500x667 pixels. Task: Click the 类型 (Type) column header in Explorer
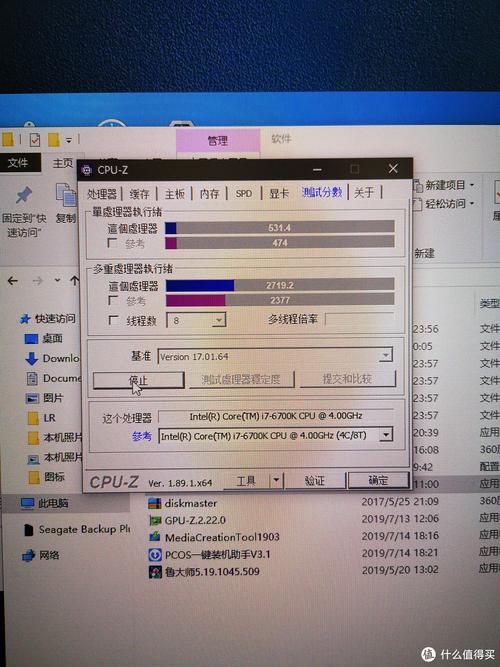tap(489, 303)
